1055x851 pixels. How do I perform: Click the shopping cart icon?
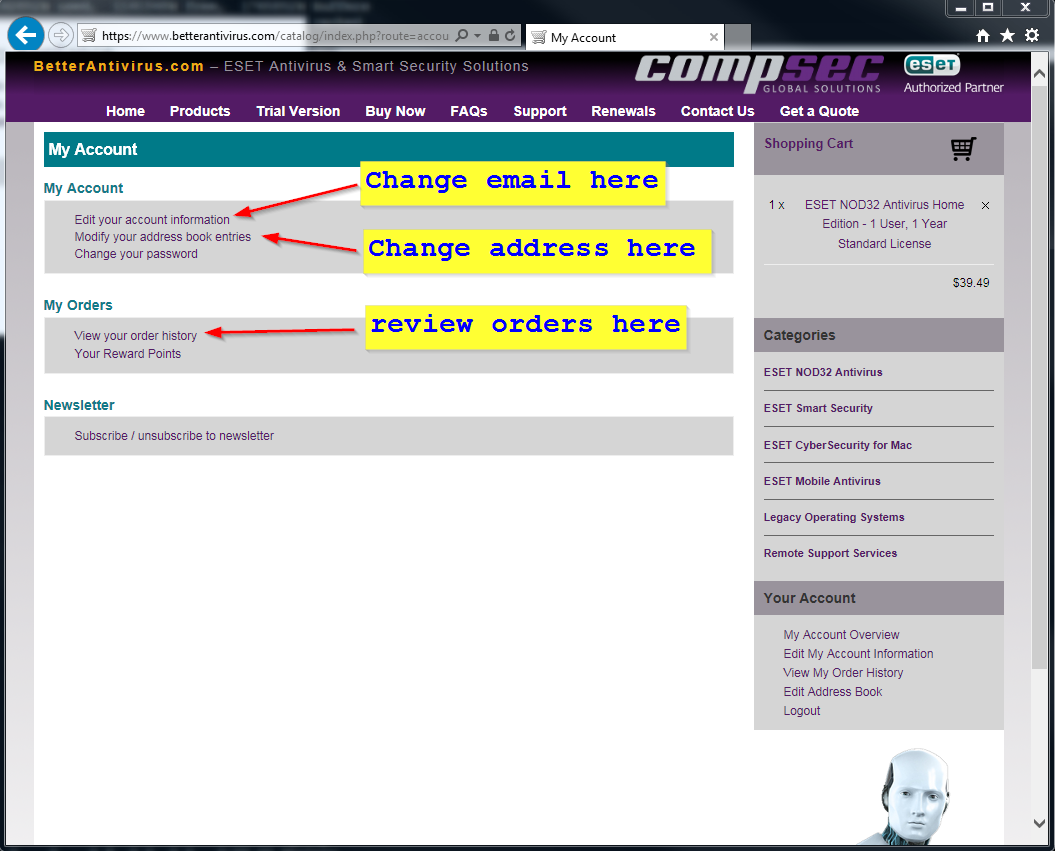pos(963,149)
